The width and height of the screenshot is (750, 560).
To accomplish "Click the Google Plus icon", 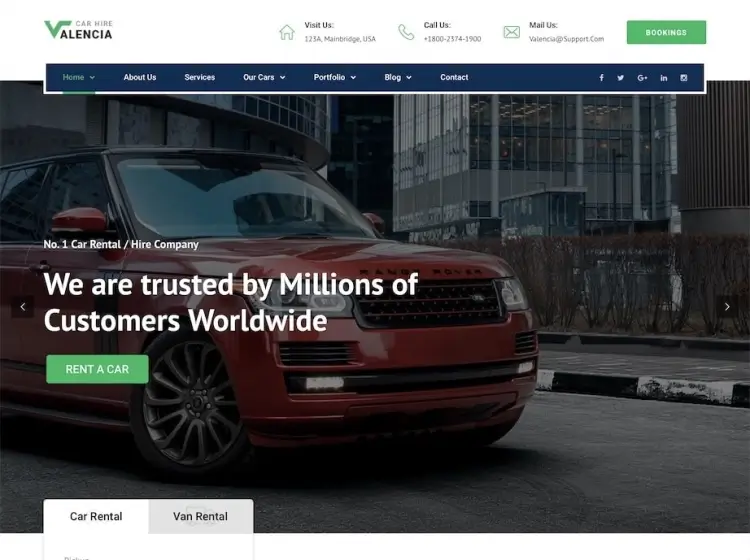I will (x=642, y=77).
